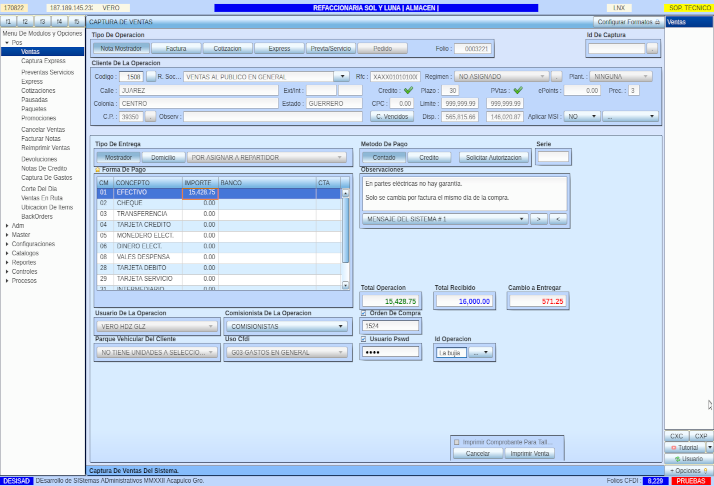Click the f3 shortcut button
714x486 pixels.
click(42, 21)
